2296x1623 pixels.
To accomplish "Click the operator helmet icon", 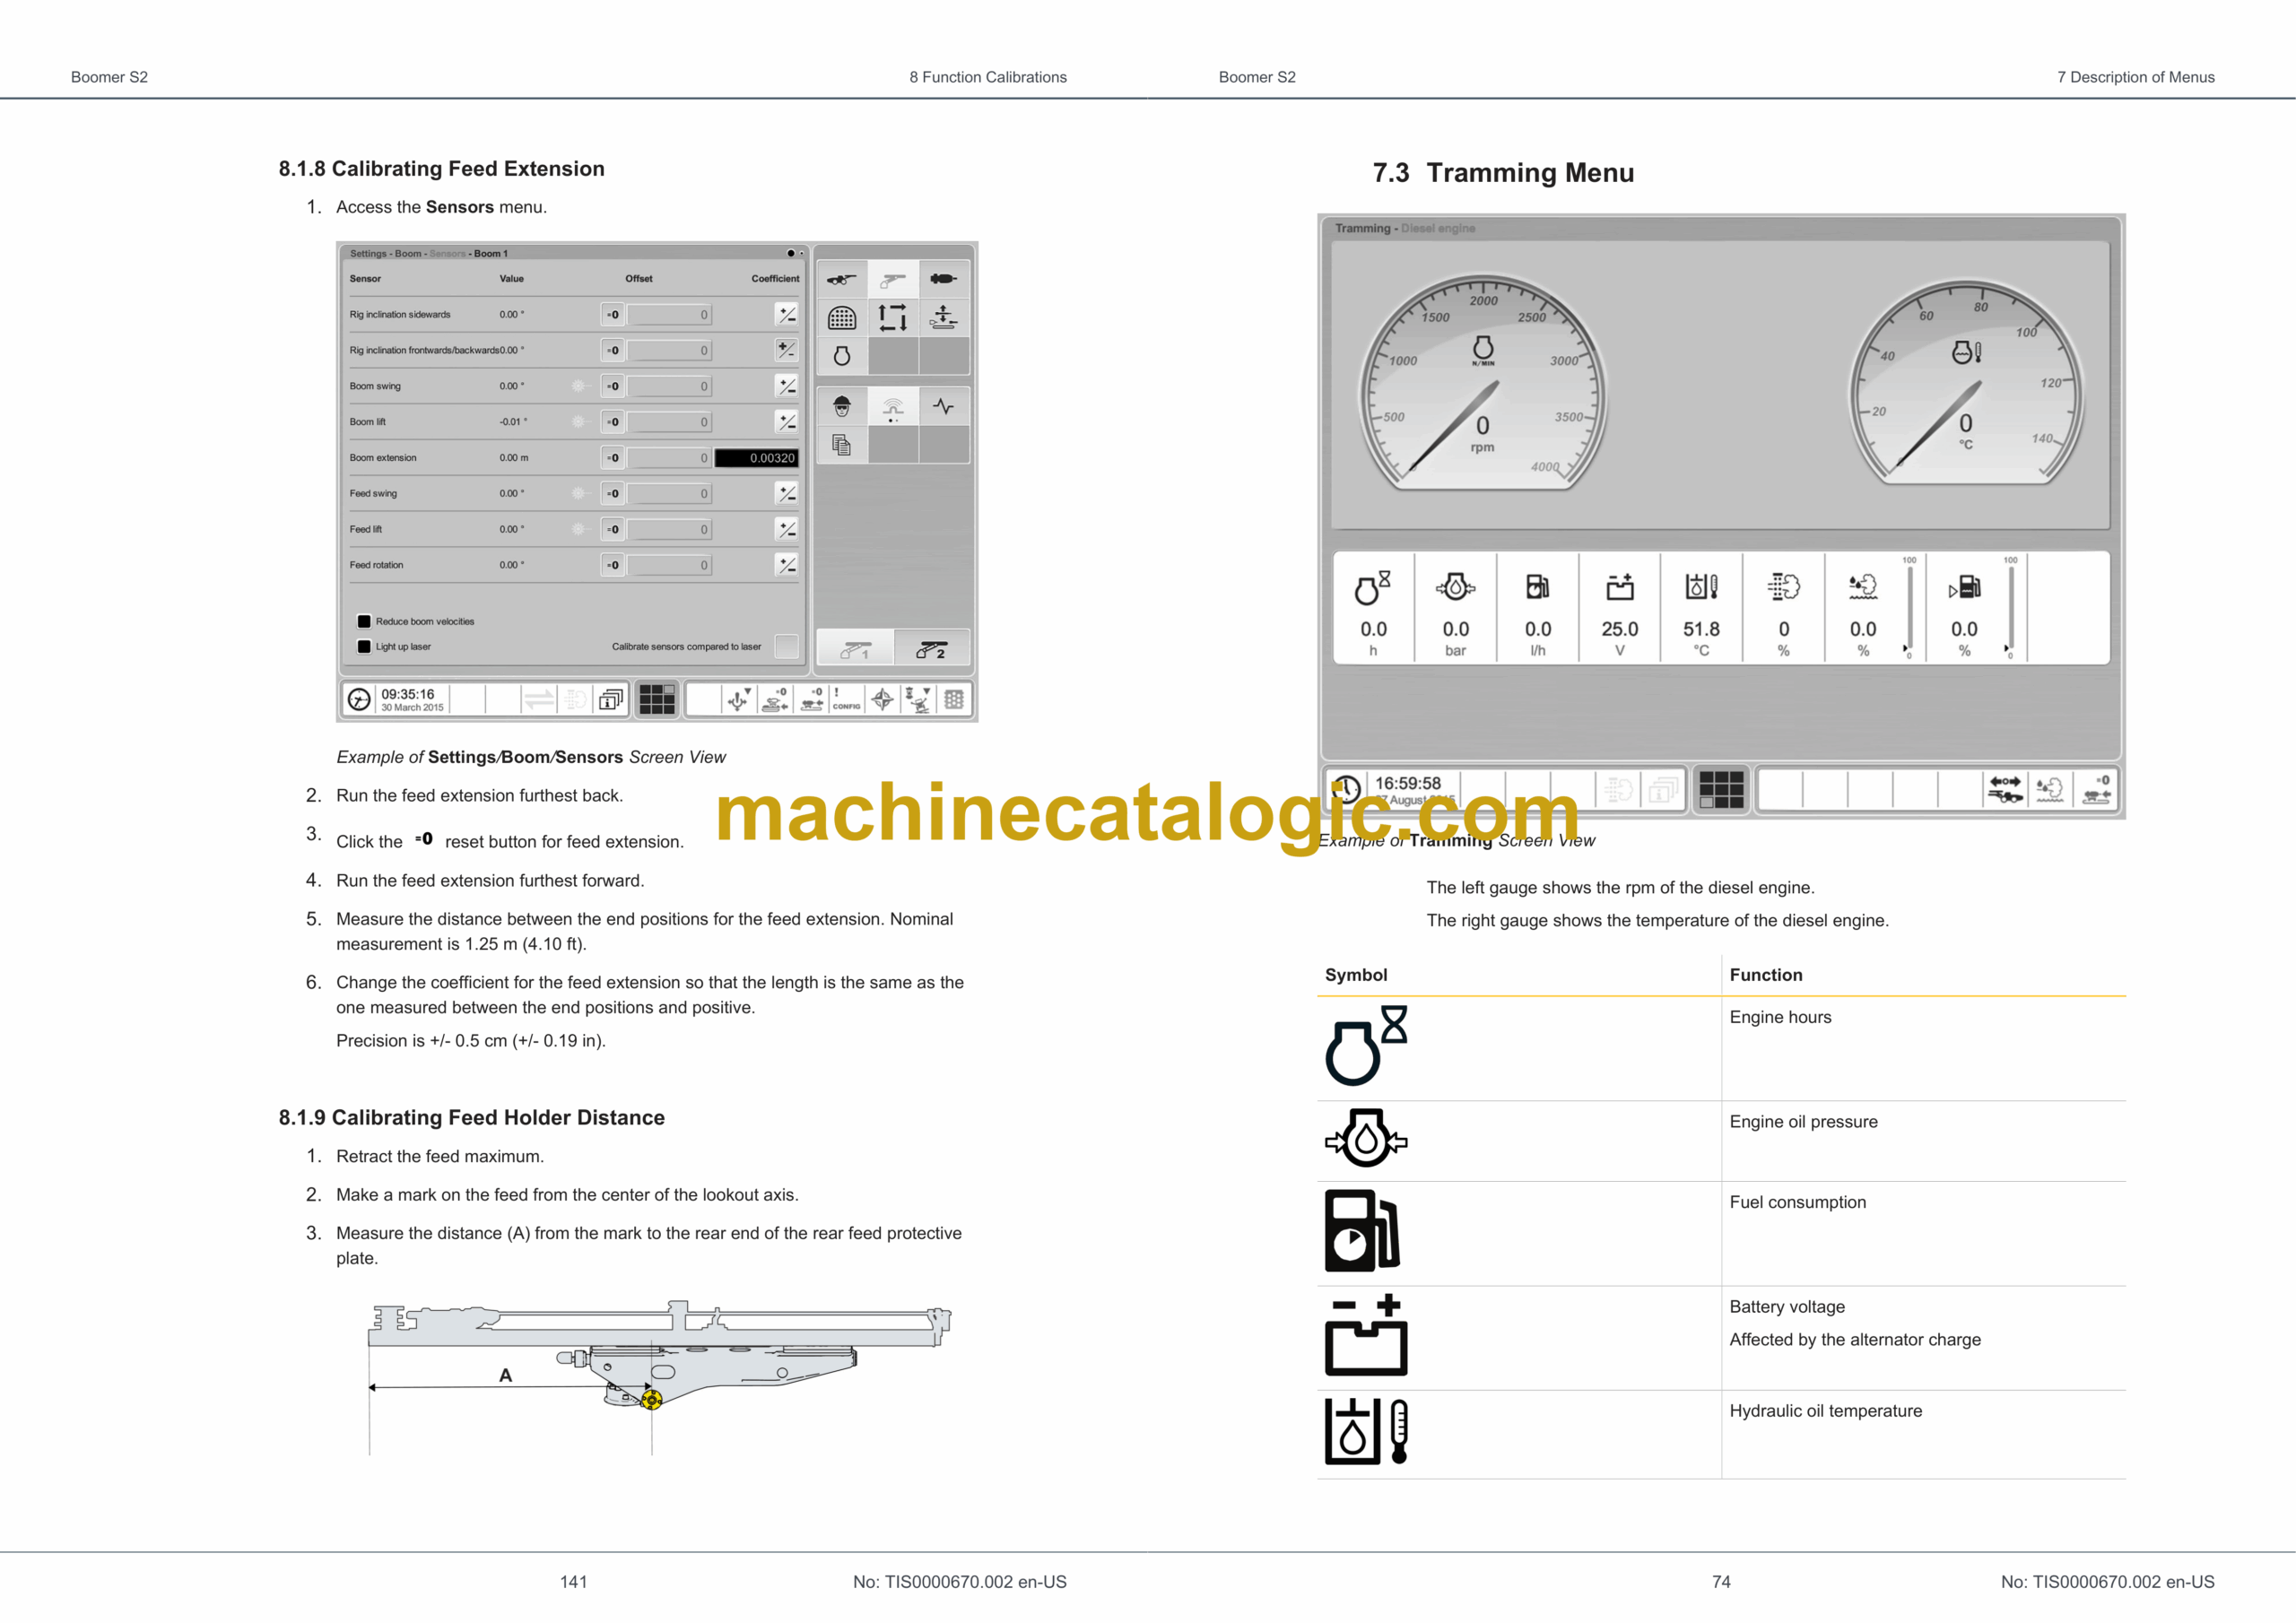I will pyautogui.click(x=841, y=407).
